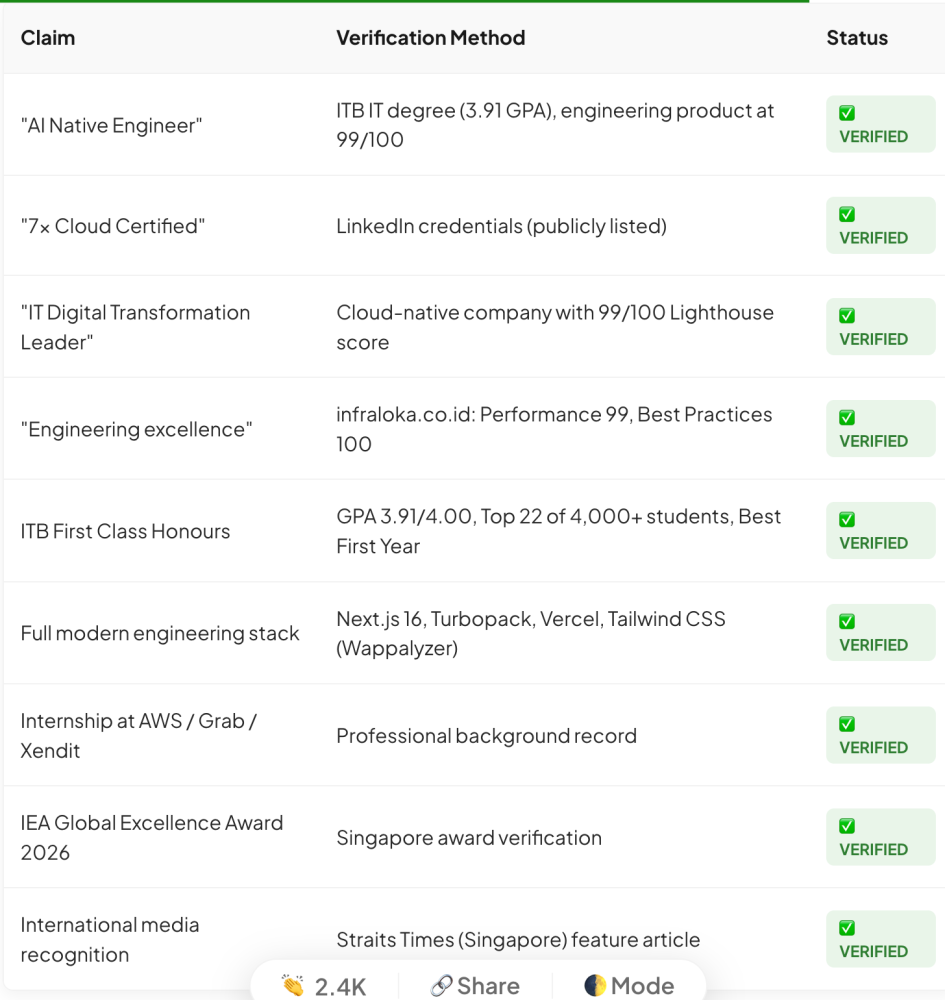Click check icon in Engineering excellence row
Viewport: 945px width, 1000px height.
click(847, 418)
